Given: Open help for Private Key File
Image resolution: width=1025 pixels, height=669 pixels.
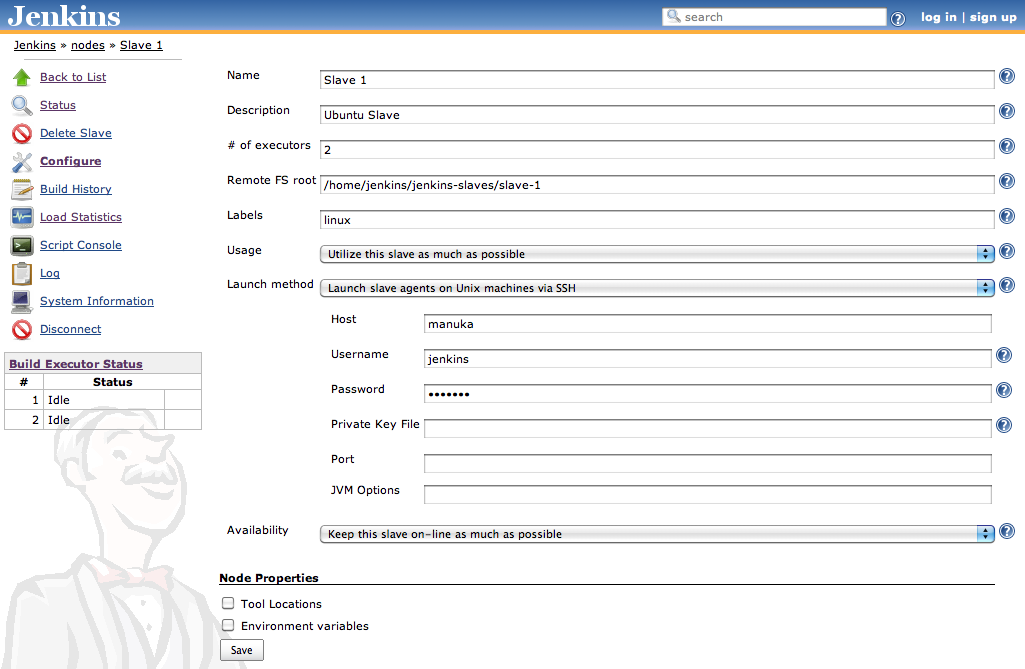Looking at the screenshot, I should click(1003, 425).
